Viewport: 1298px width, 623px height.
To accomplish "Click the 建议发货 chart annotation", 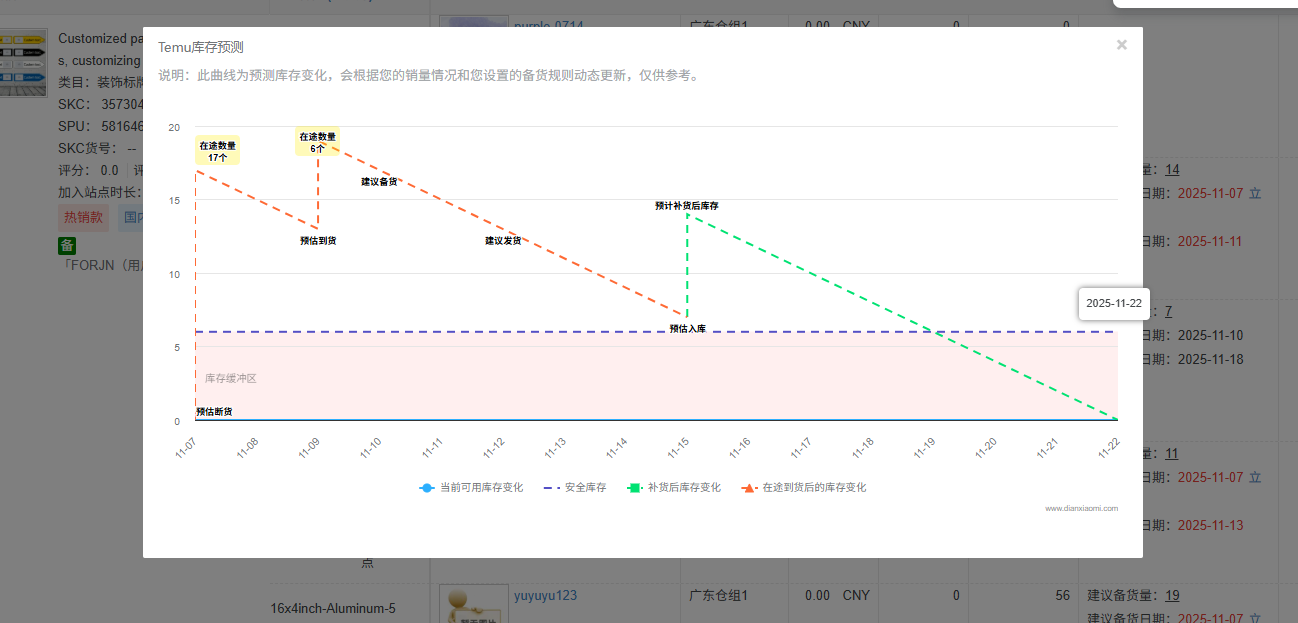I will coord(503,240).
